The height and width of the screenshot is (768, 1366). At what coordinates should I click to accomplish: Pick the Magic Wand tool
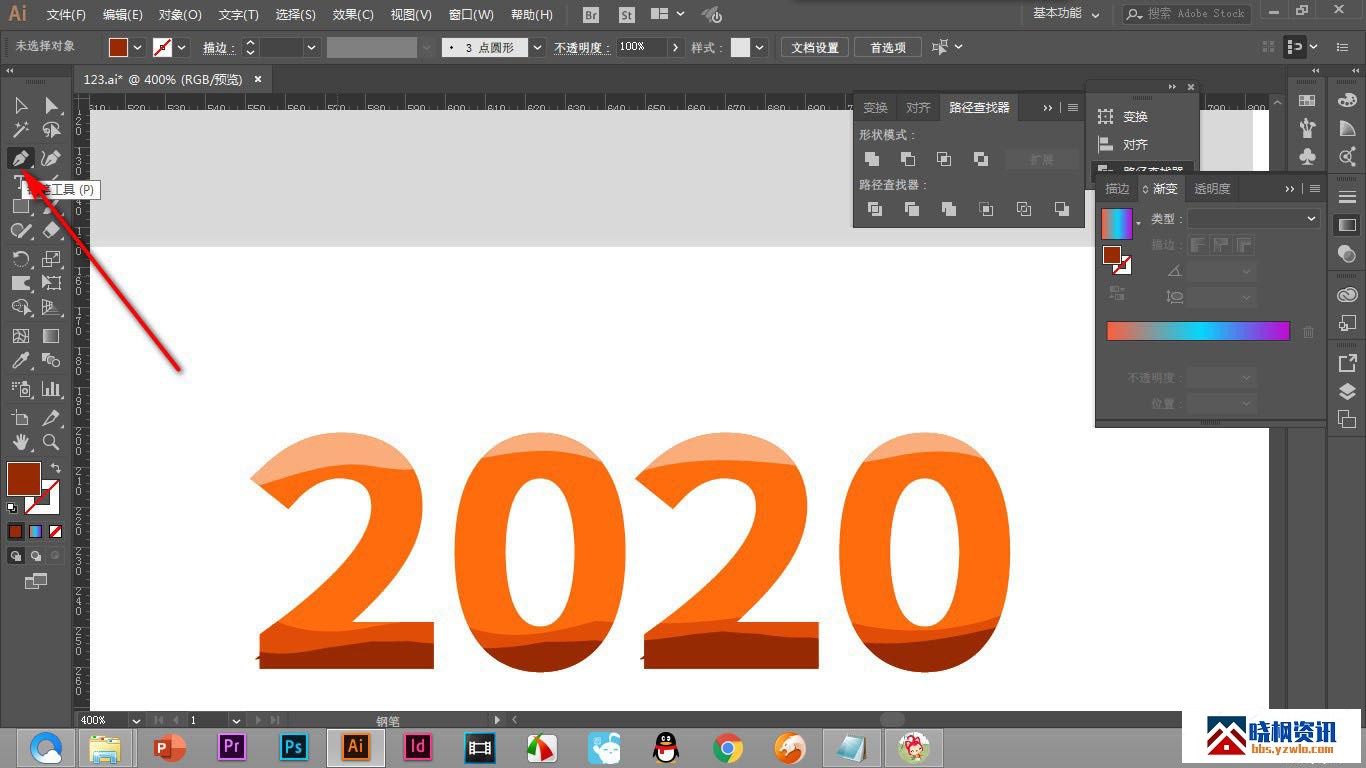coord(20,130)
